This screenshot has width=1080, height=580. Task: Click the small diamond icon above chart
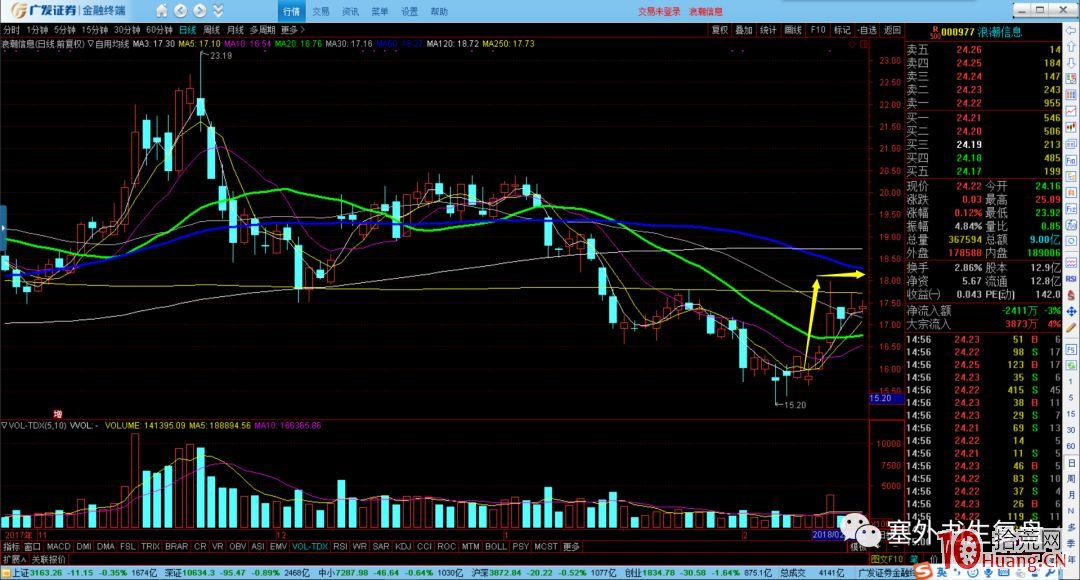click(x=852, y=44)
